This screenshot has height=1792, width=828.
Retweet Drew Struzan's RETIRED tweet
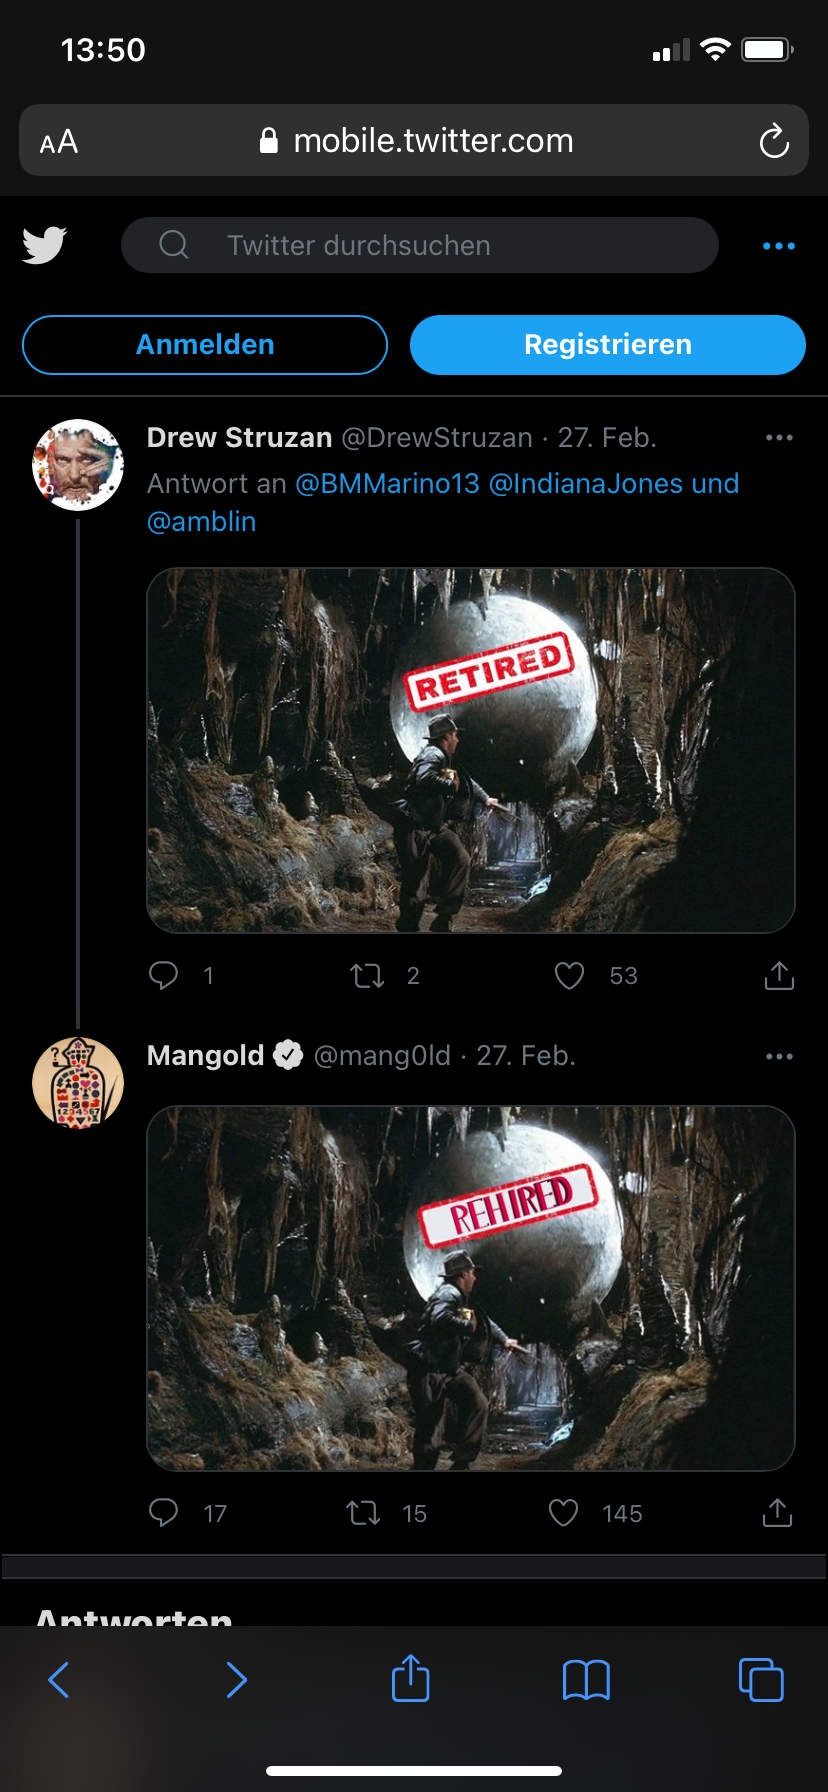click(x=367, y=975)
